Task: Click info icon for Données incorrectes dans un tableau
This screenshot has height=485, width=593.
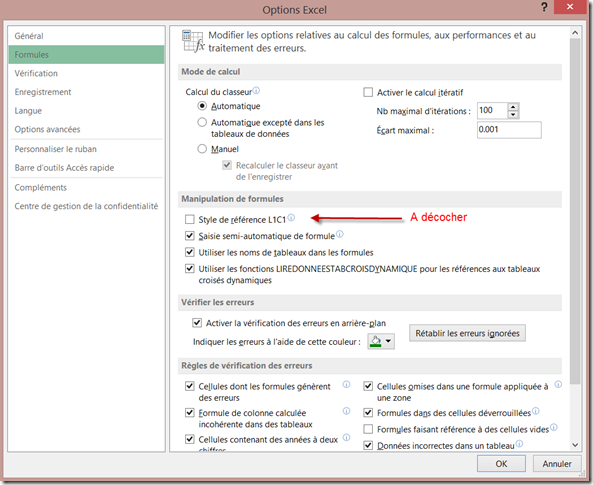Action: point(519,443)
